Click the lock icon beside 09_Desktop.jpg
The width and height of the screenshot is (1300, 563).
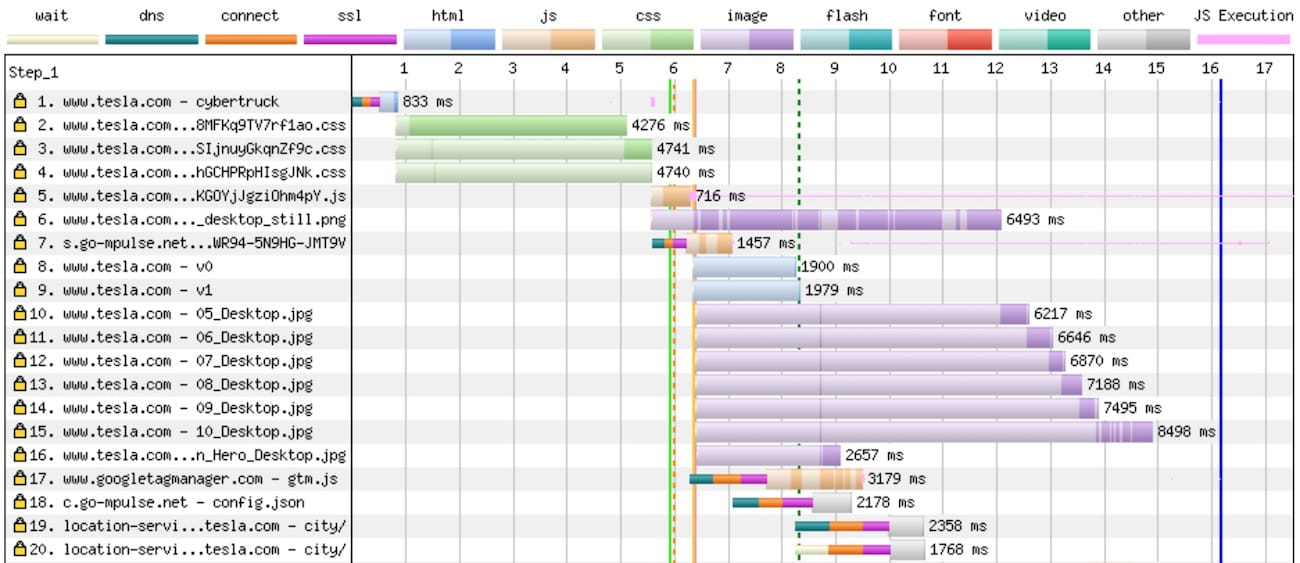(19, 408)
